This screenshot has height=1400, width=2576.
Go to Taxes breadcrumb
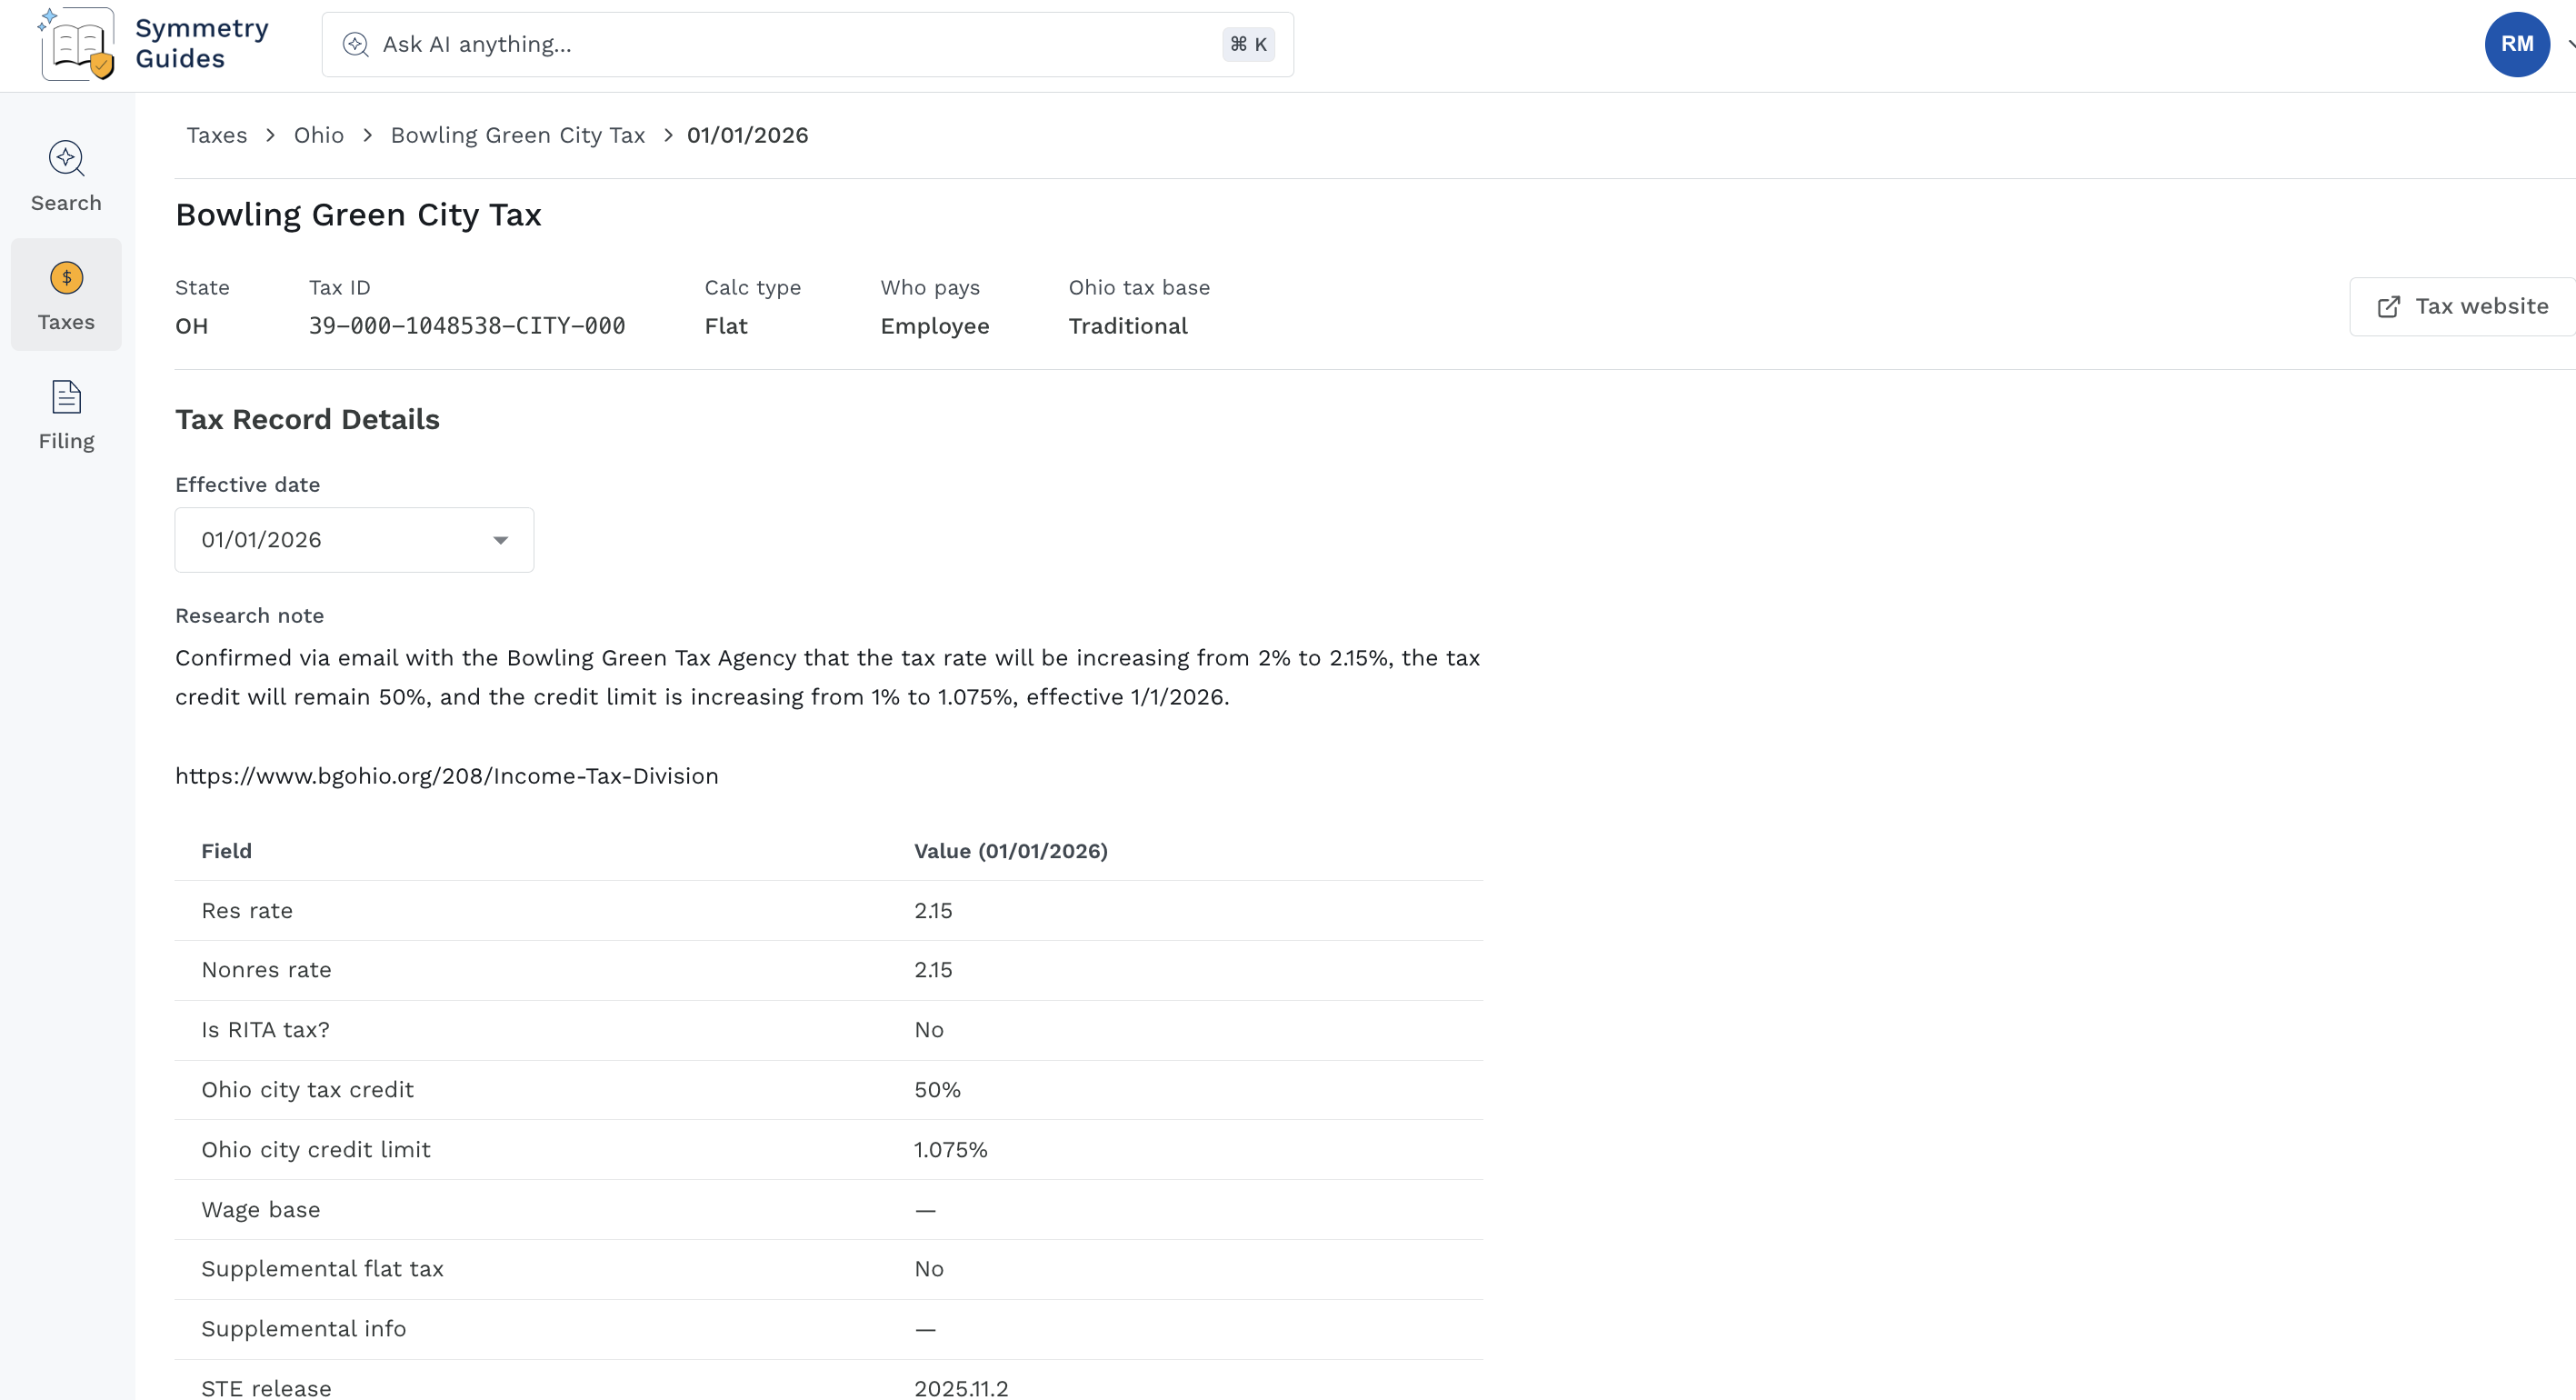coord(217,135)
